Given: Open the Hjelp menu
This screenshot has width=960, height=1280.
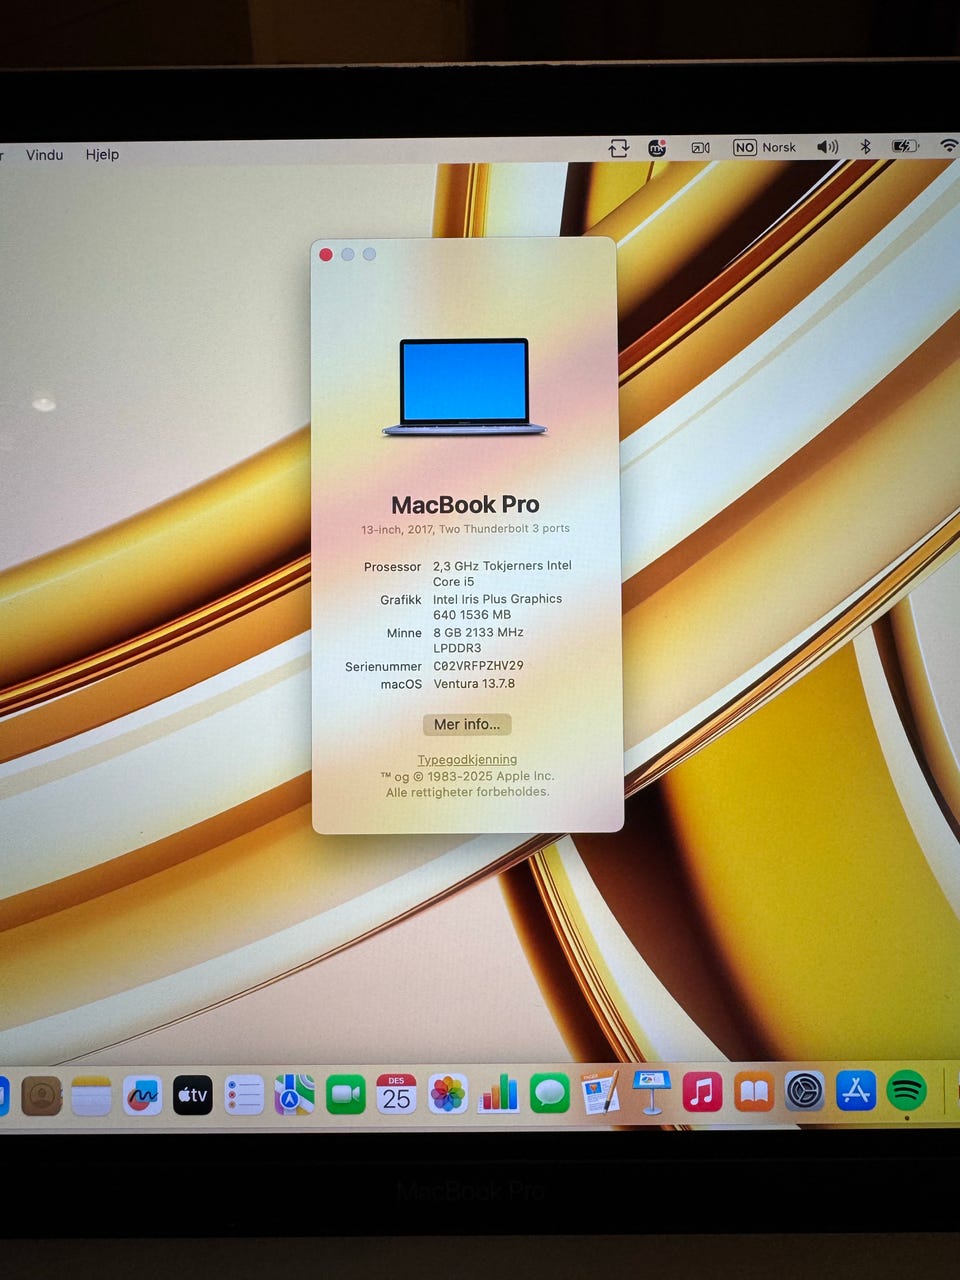Looking at the screenshot, I should pos(102,154).
